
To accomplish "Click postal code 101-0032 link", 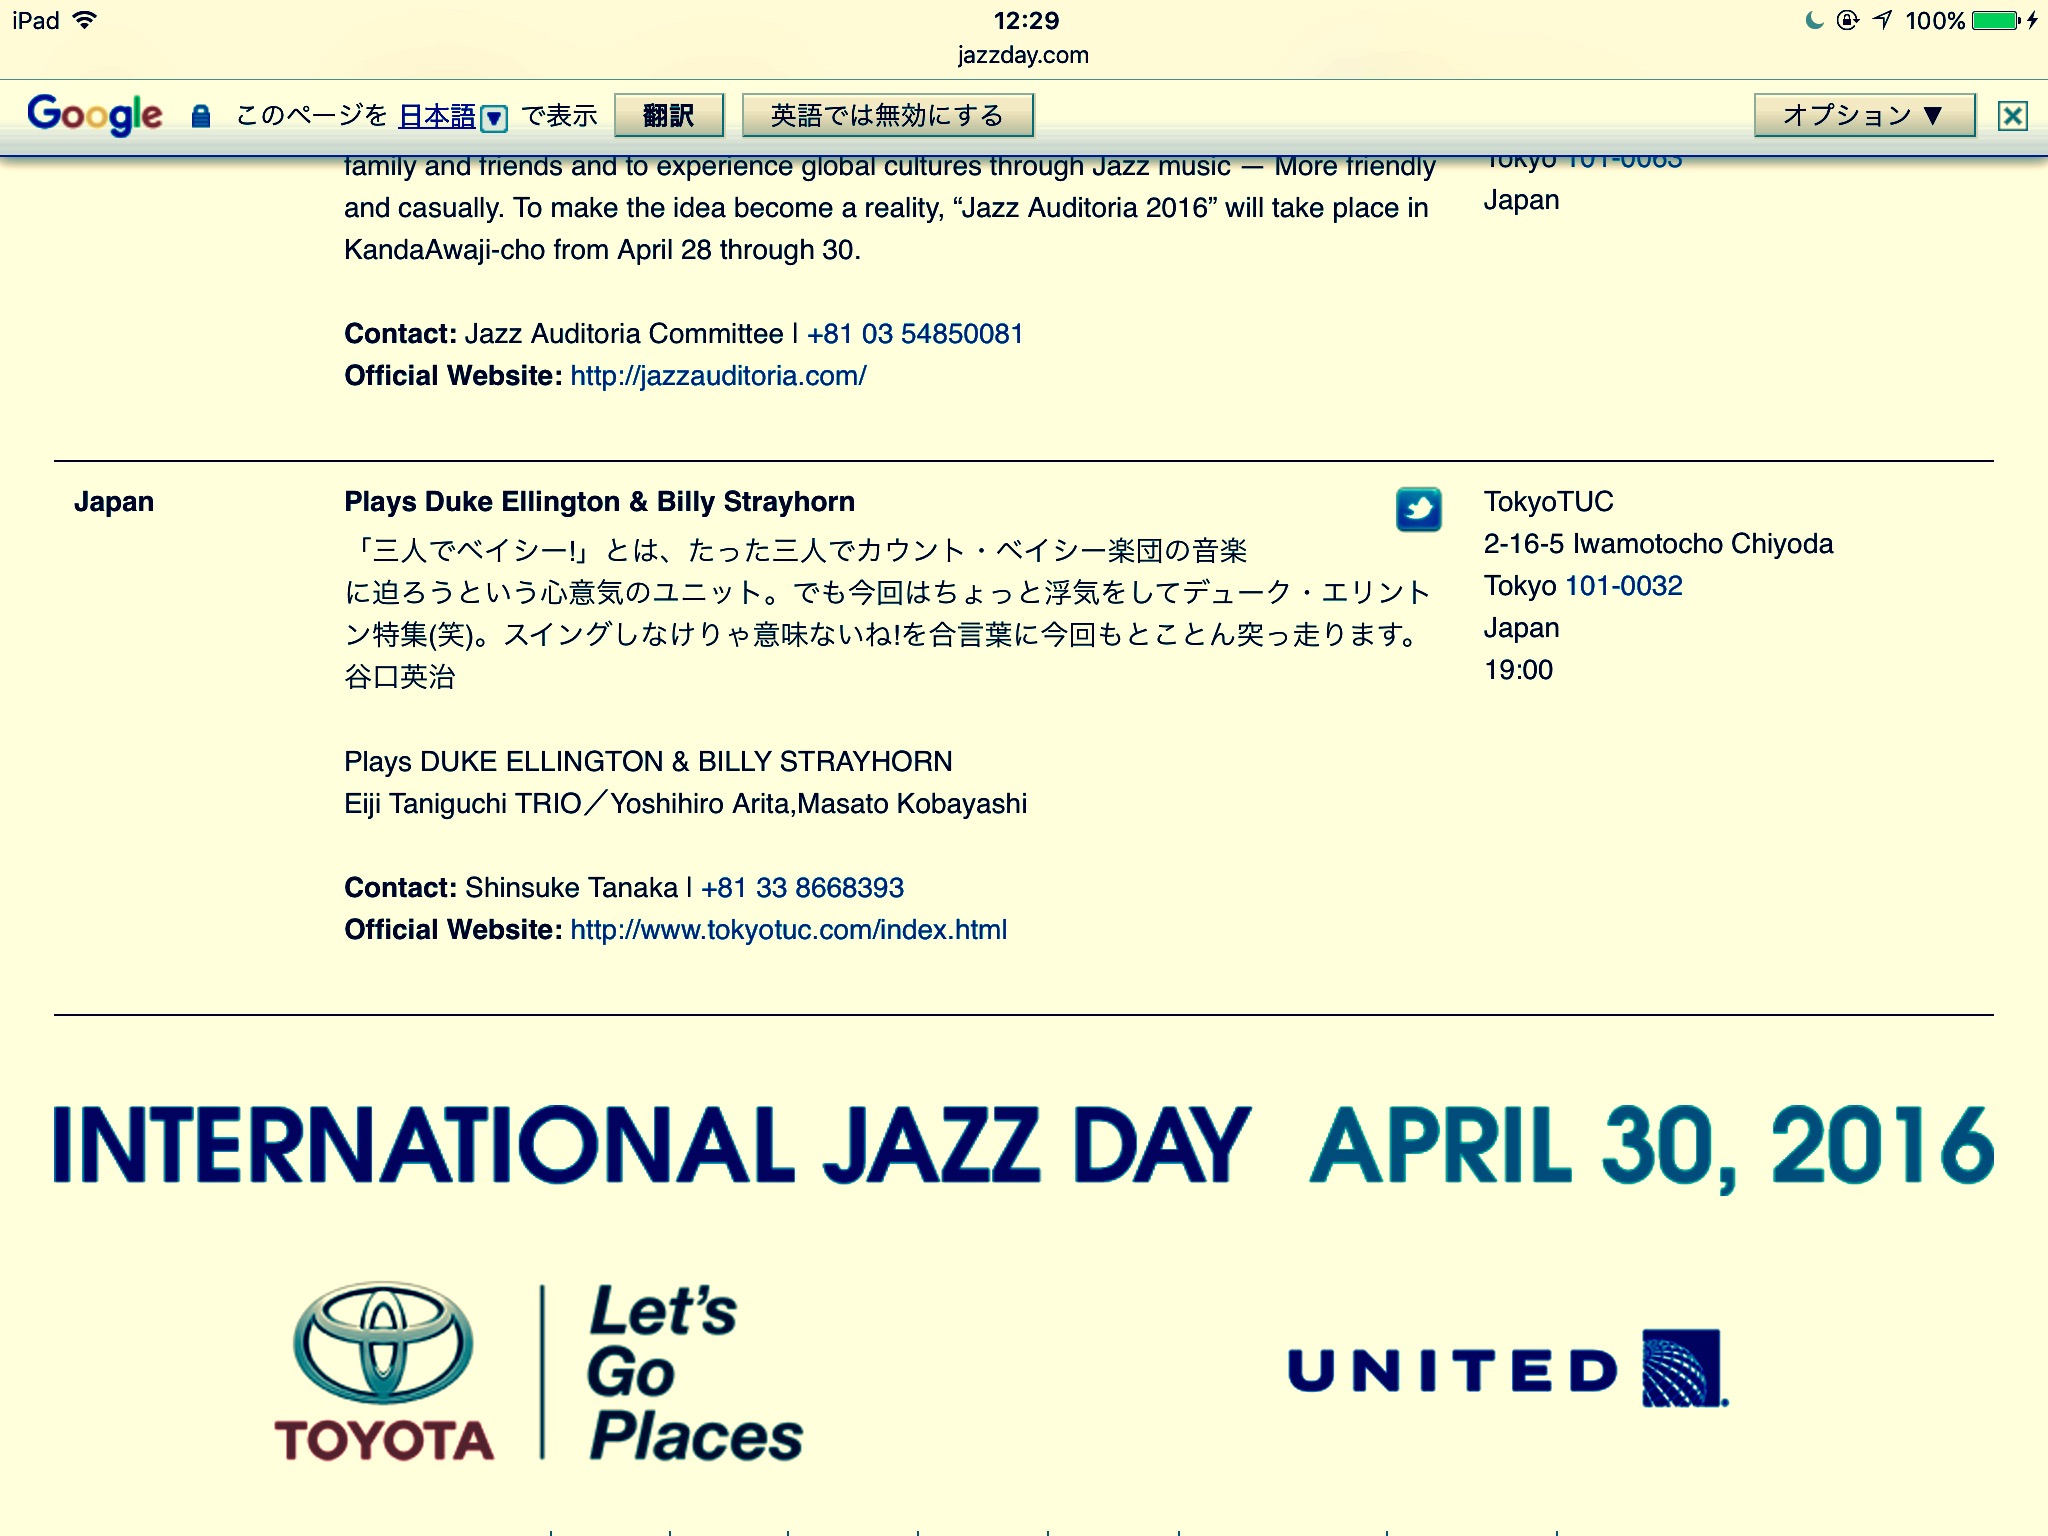I will tap(1623, 586).
